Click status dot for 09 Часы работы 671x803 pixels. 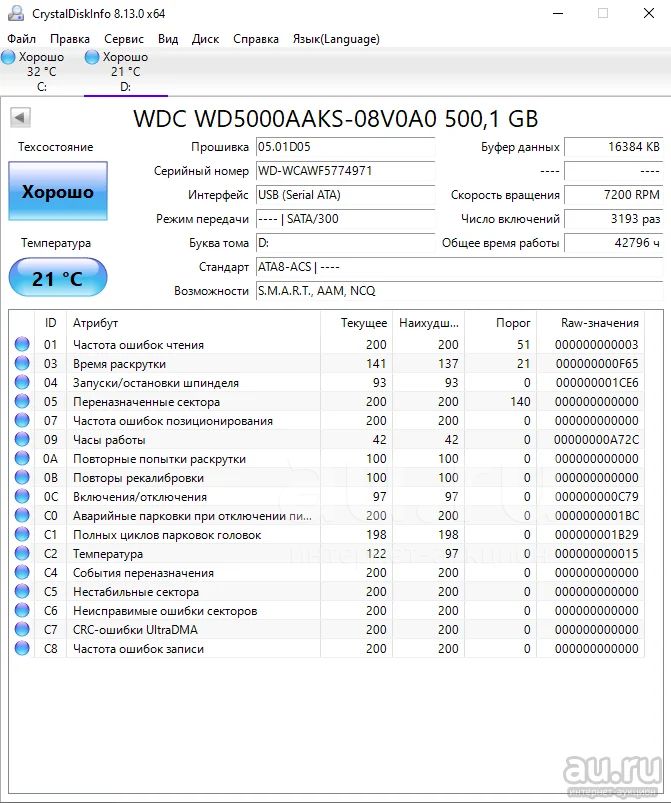[22, 439]
